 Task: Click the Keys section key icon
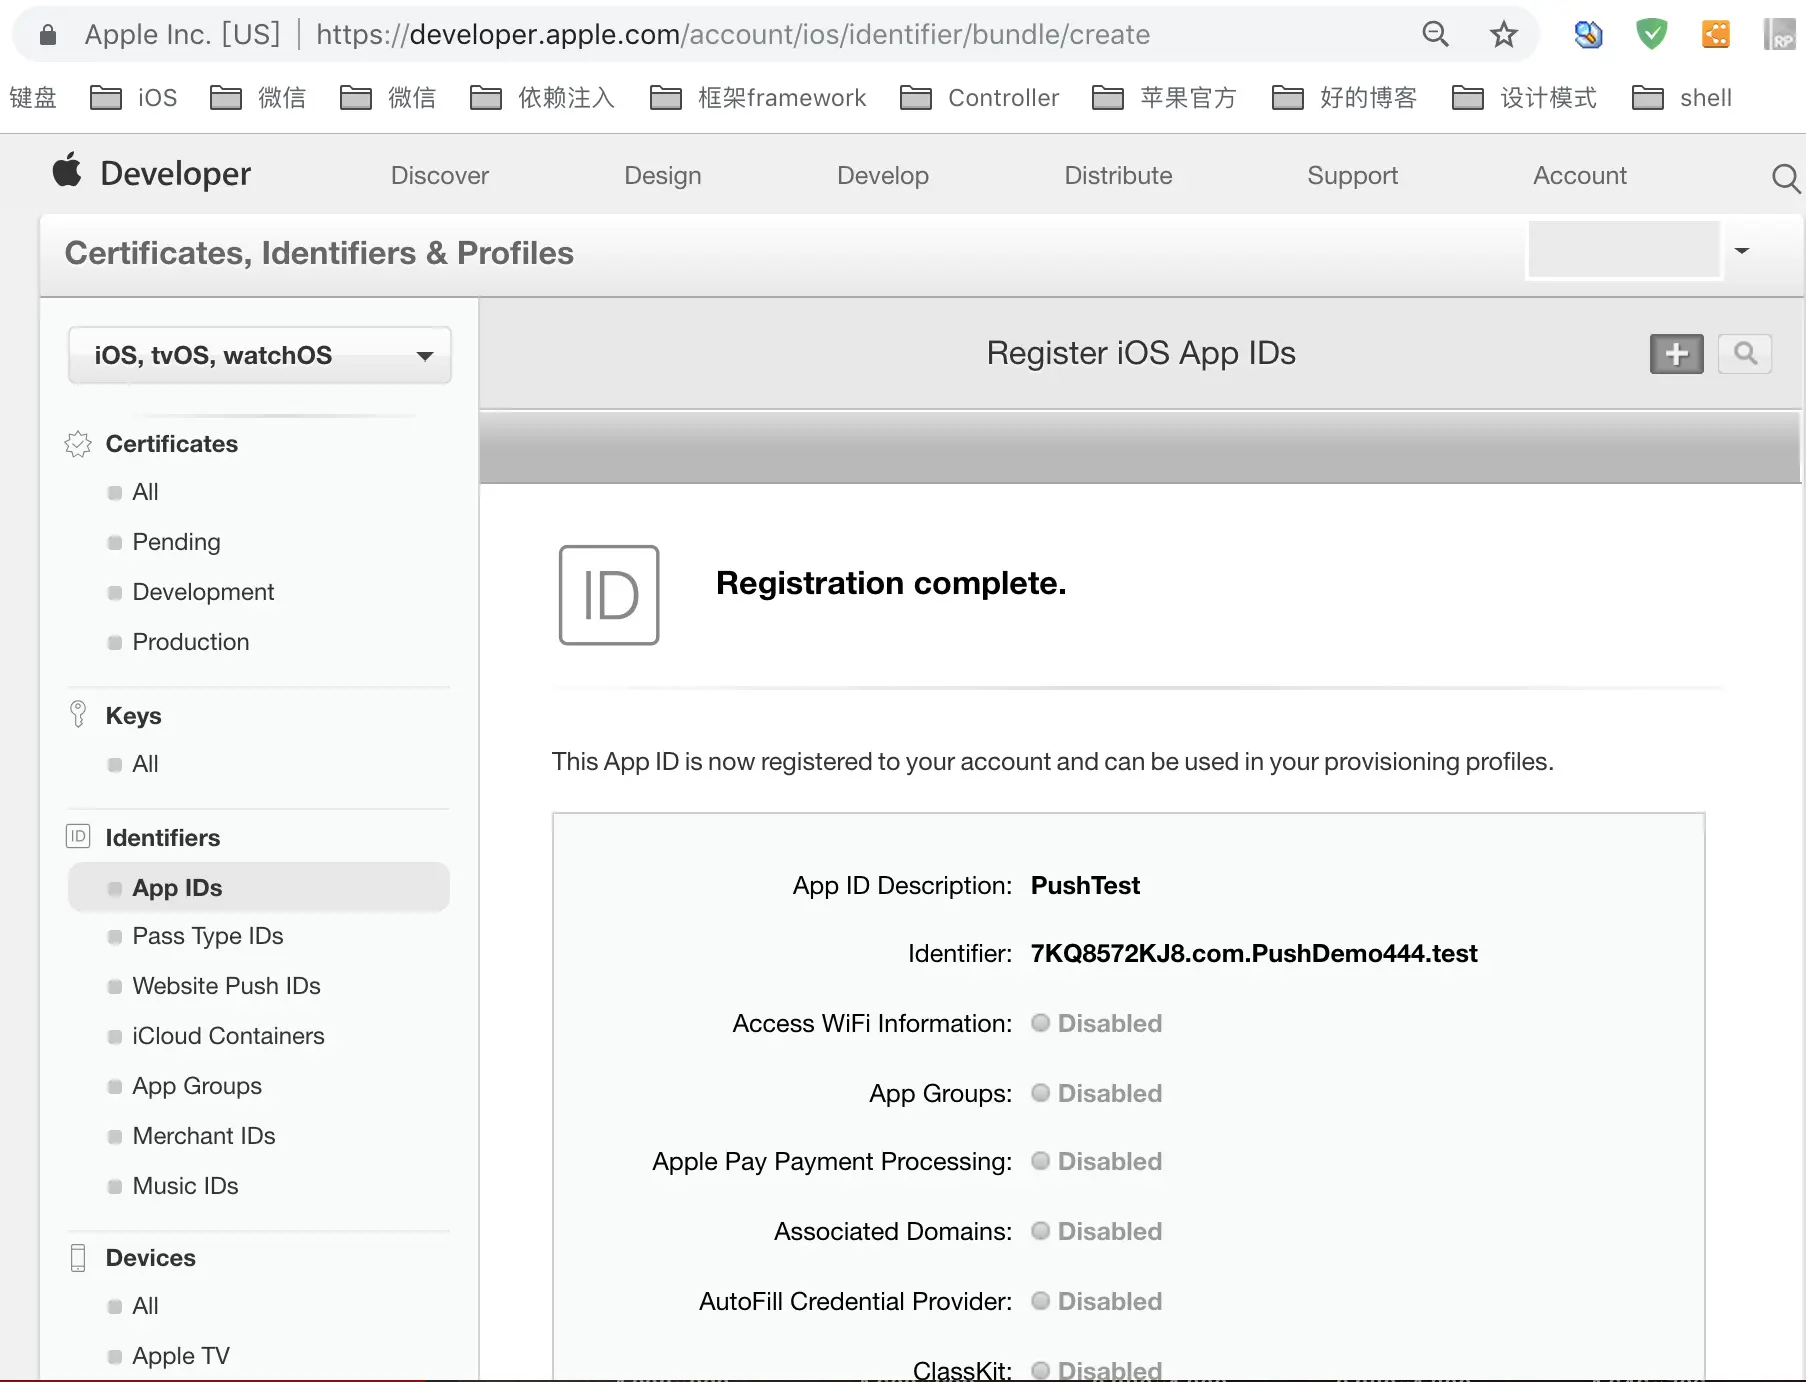coord(78,714)
